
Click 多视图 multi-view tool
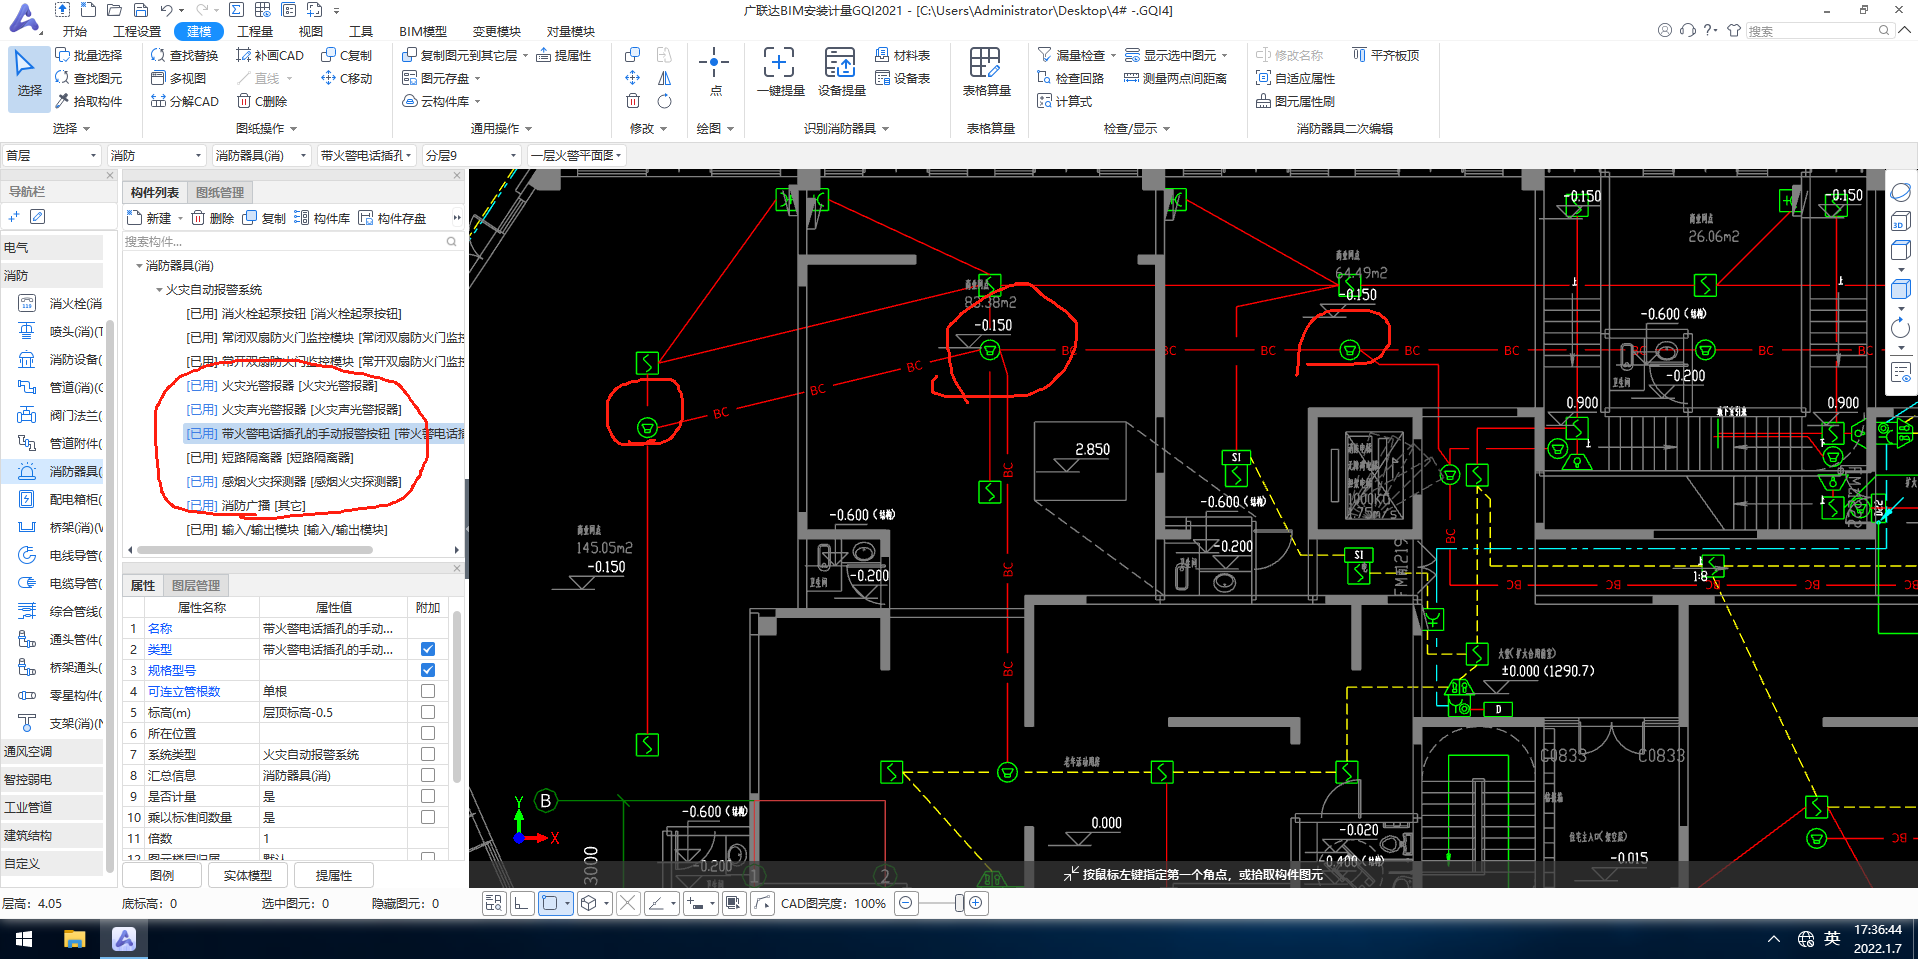point(178,78)
